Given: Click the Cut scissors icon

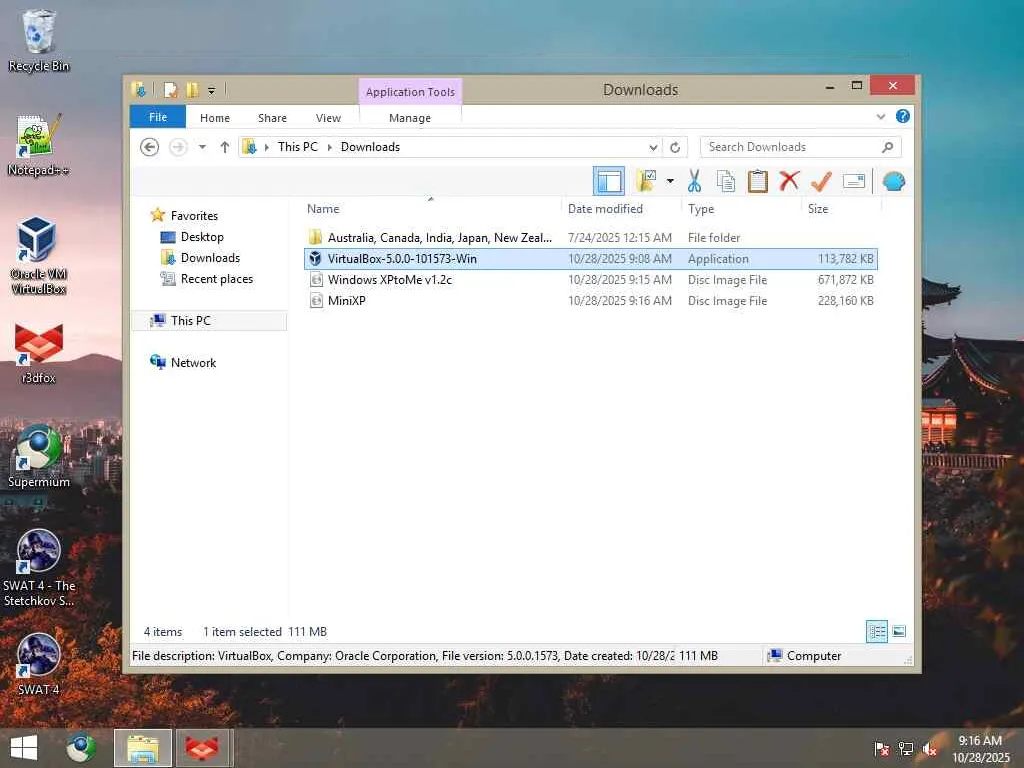Looking at the screenshot, I should coord(694,181).
